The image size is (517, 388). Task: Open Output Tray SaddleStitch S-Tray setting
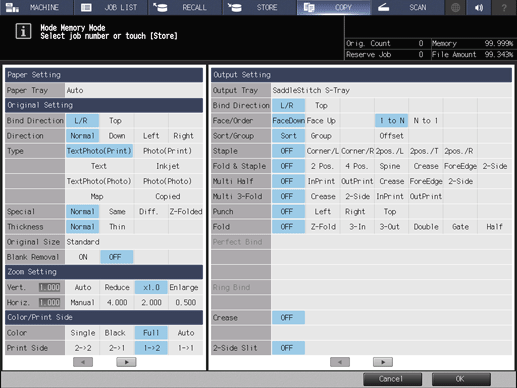click(392, 90)
